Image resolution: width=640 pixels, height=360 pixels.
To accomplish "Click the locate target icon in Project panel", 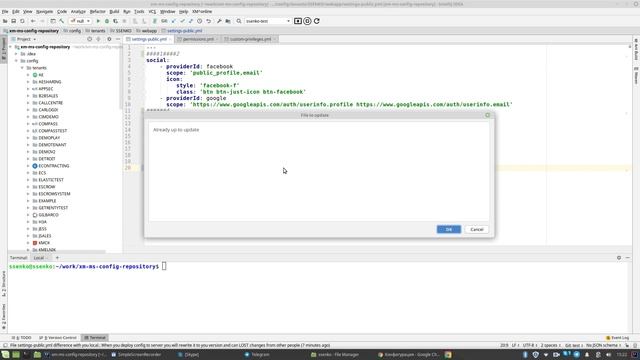I will point(89,39).
